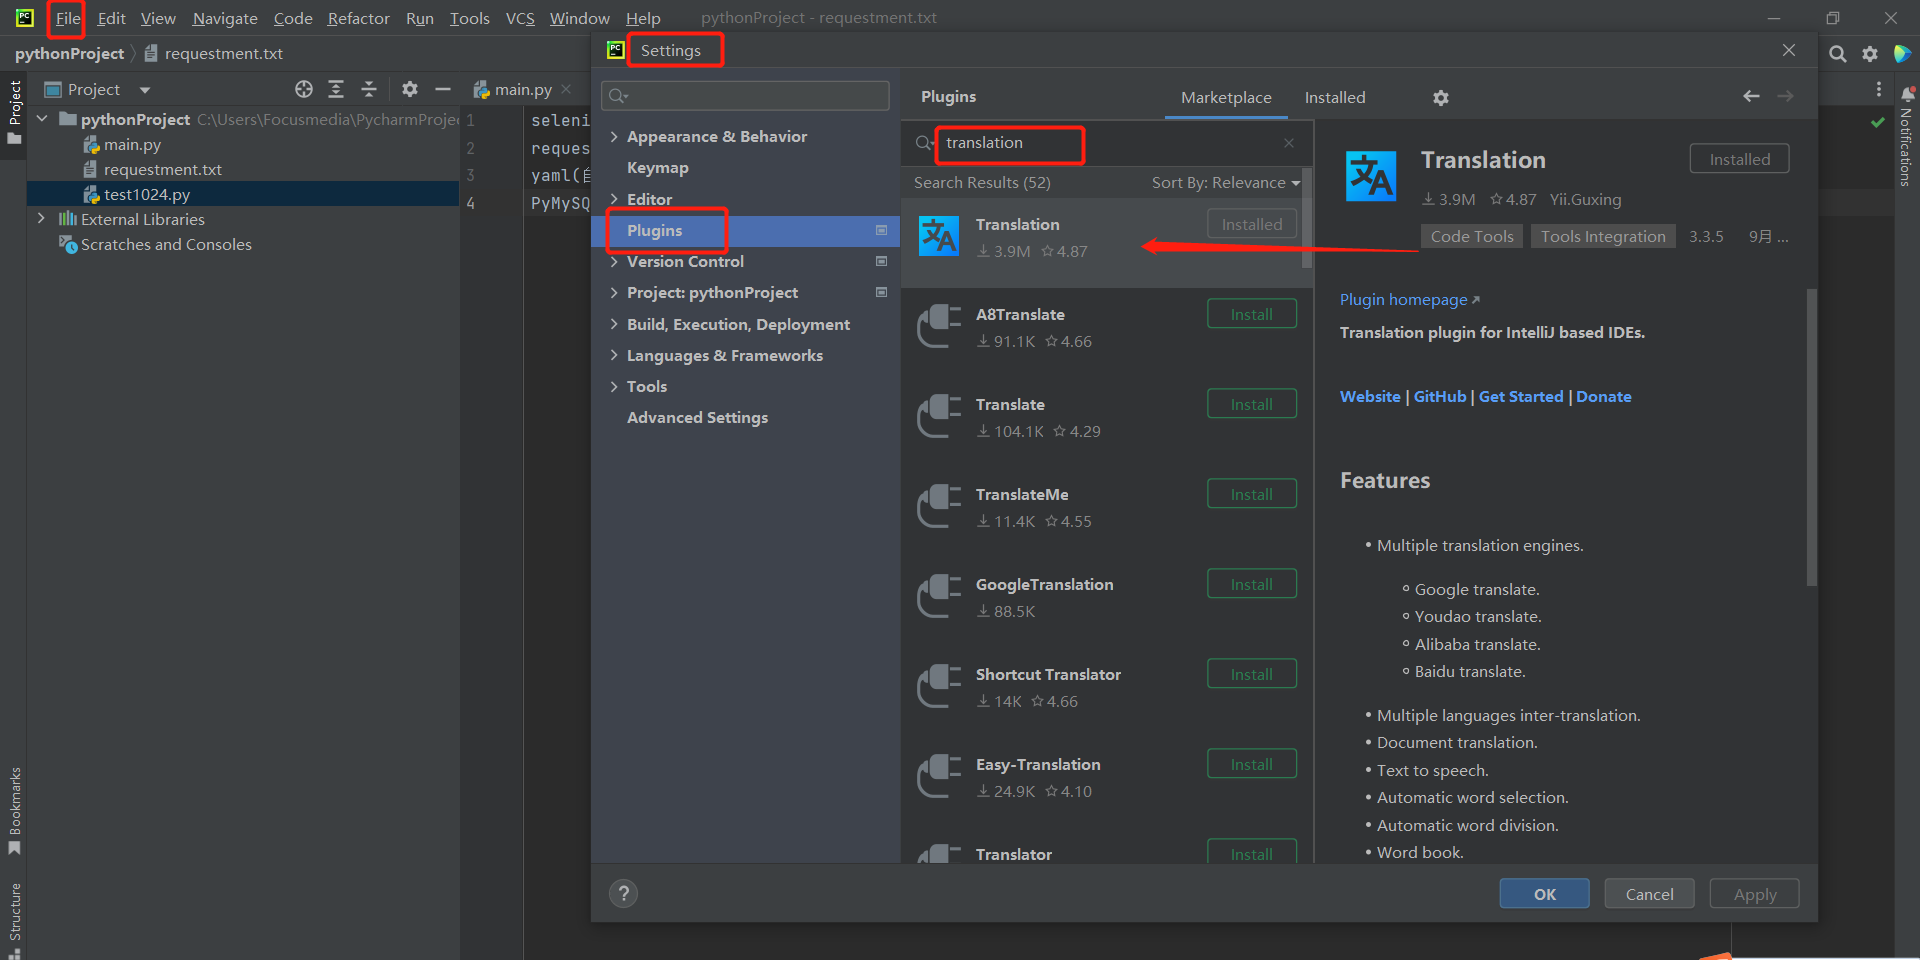Expand all in Project tool window
Screen dimensions: 1920x960
tap(336, 89)
